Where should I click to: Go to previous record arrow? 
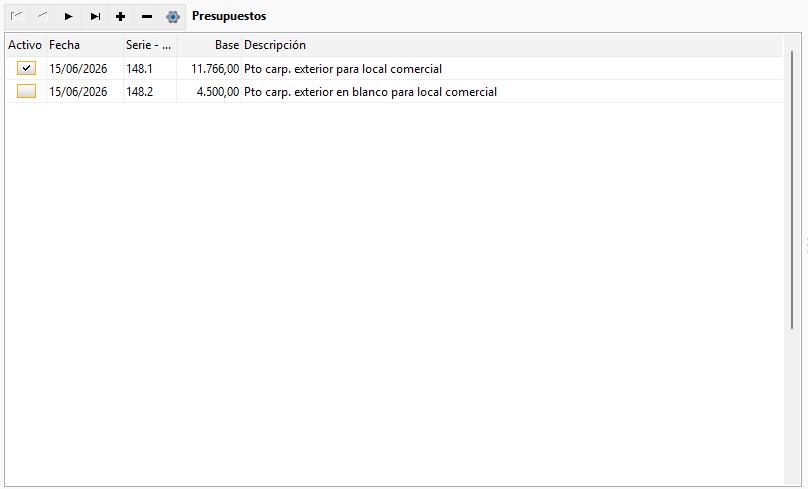(x=43, y=16)
